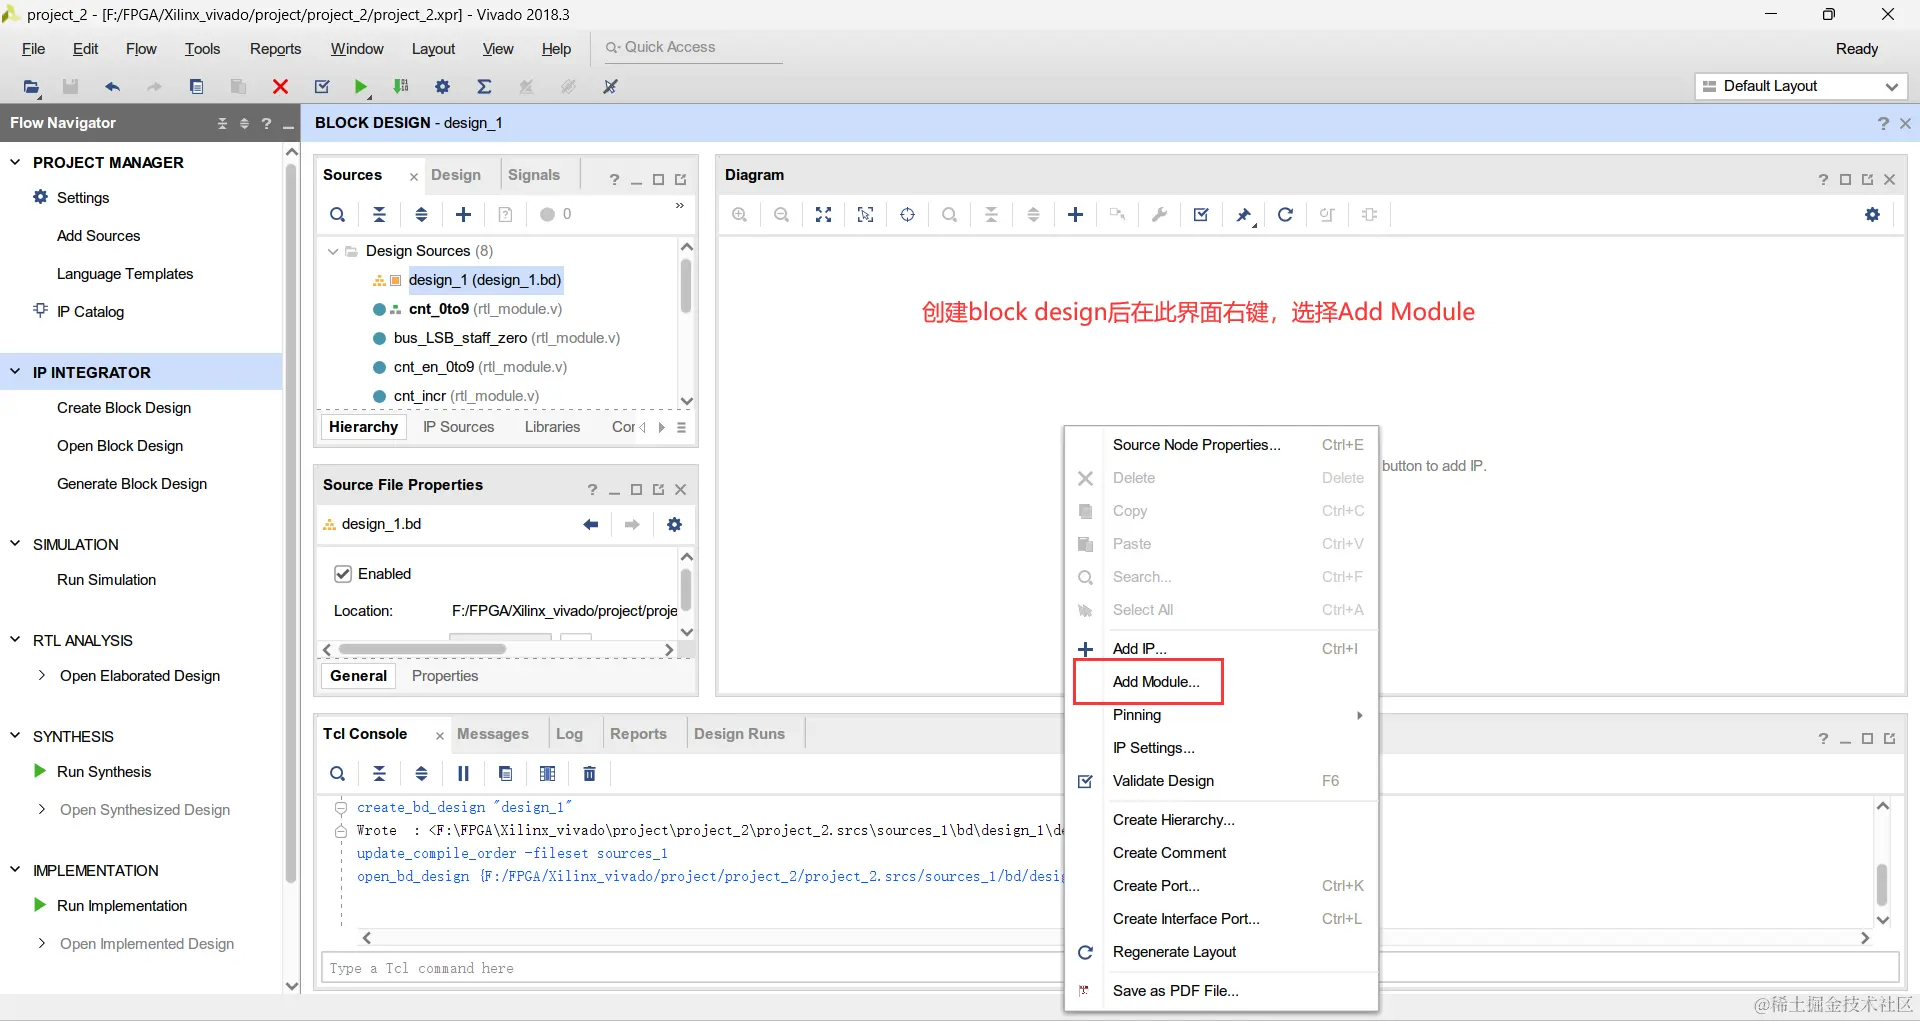This screenshot has height=1021, width=1920.
Task: Select design_1 (design_1.bd) in Sources
Action: click(485, 280)
